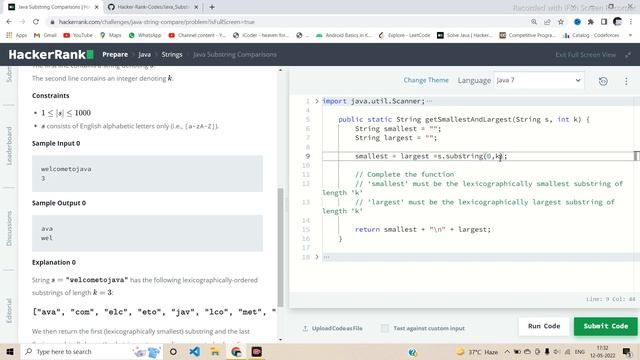The image size is (640, 360).
Task: Show hidden system tray icons
Action: click(507, 351)
